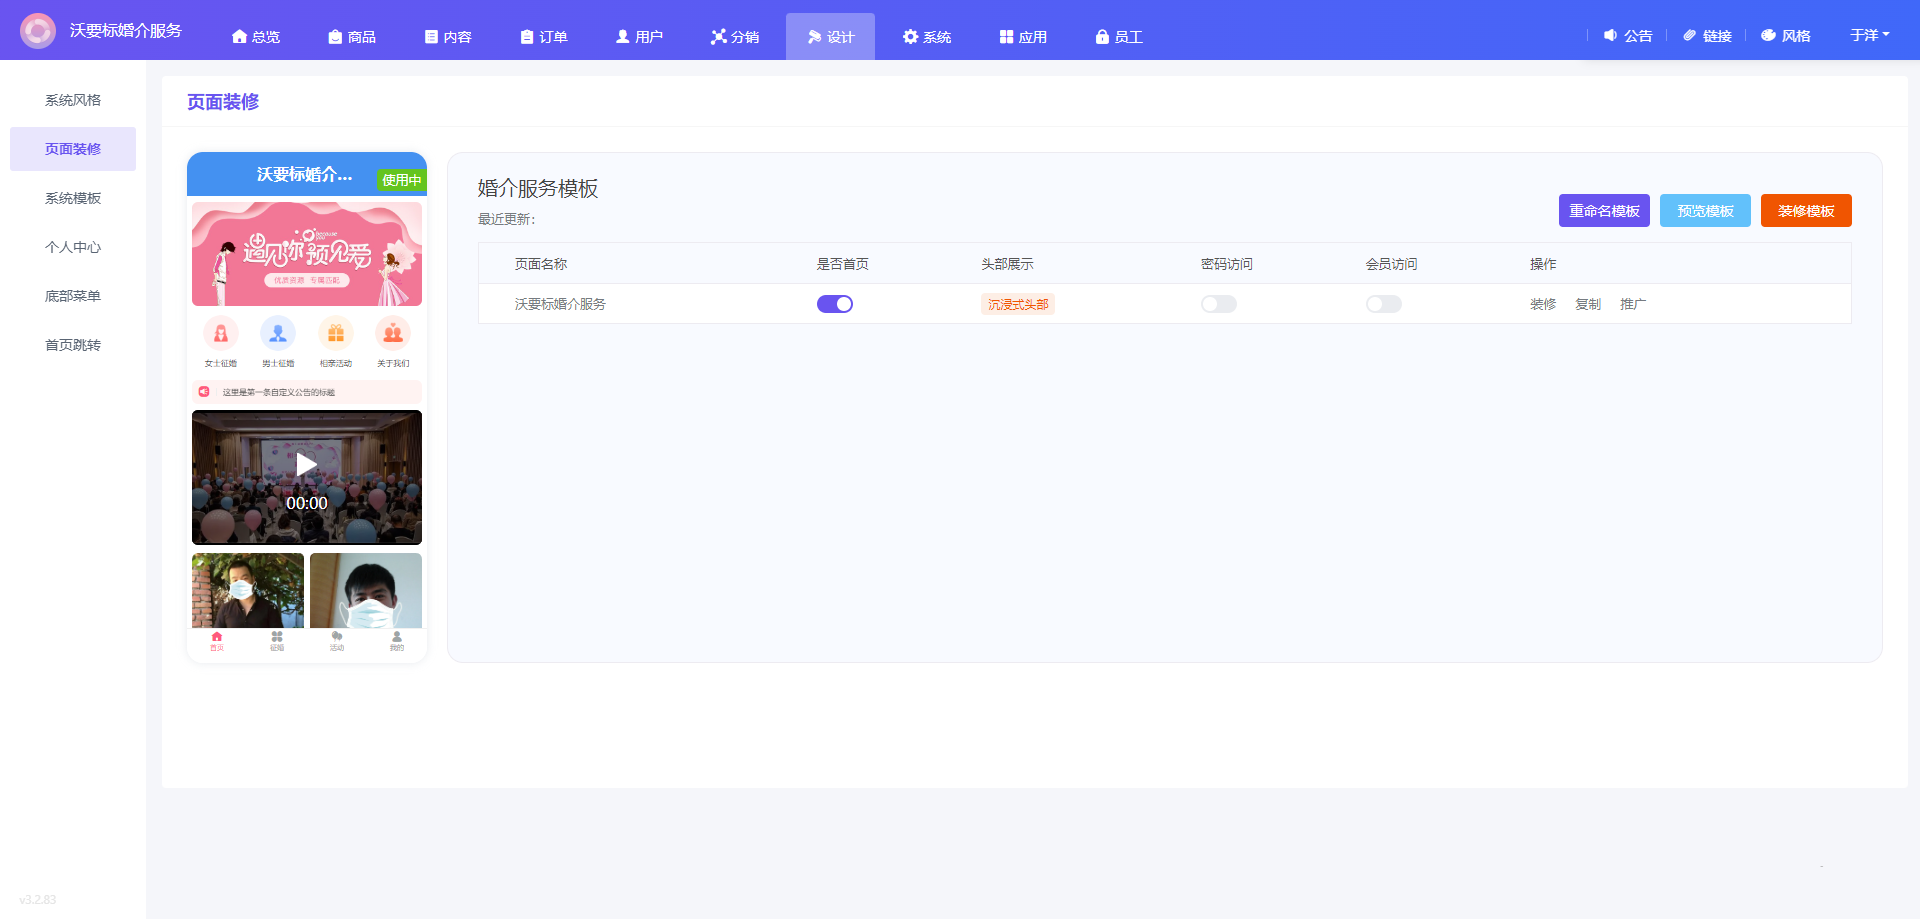Open the 风格 style palette icon

(1768, 36)
